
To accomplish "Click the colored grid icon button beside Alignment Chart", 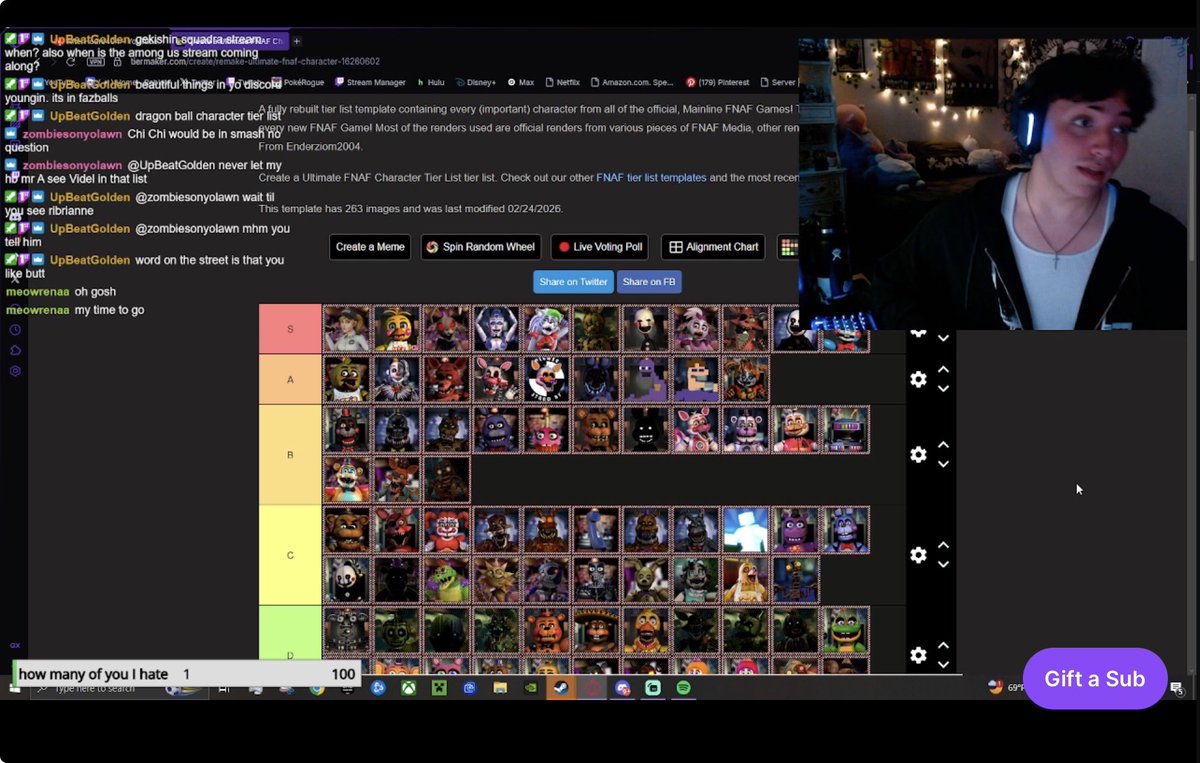I will click(x=788, y=247).
